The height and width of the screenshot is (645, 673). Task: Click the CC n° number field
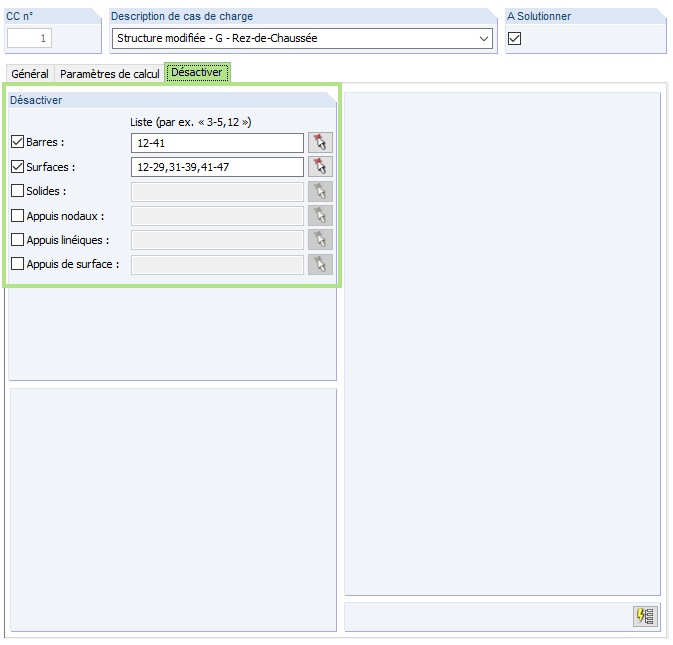(x=29, y=38)
